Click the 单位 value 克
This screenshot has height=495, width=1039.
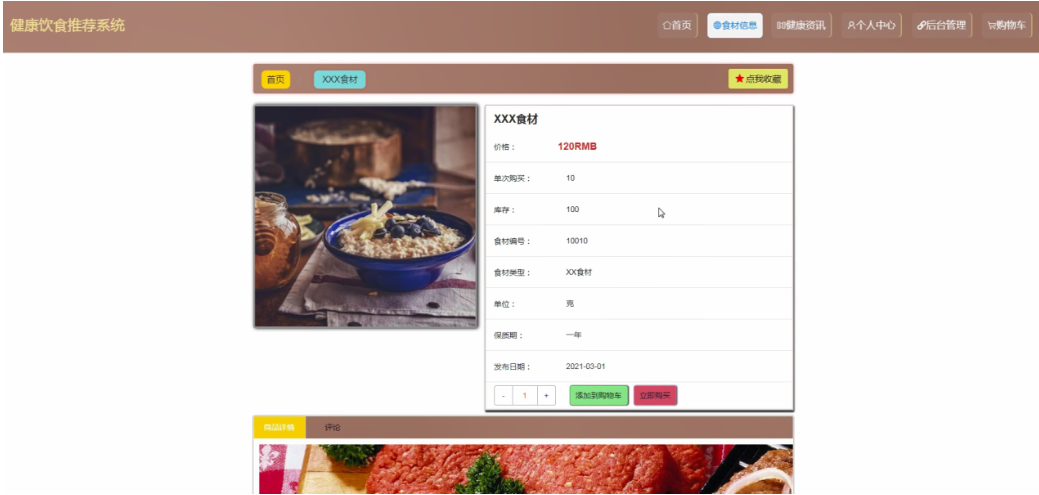pos(570,303)
